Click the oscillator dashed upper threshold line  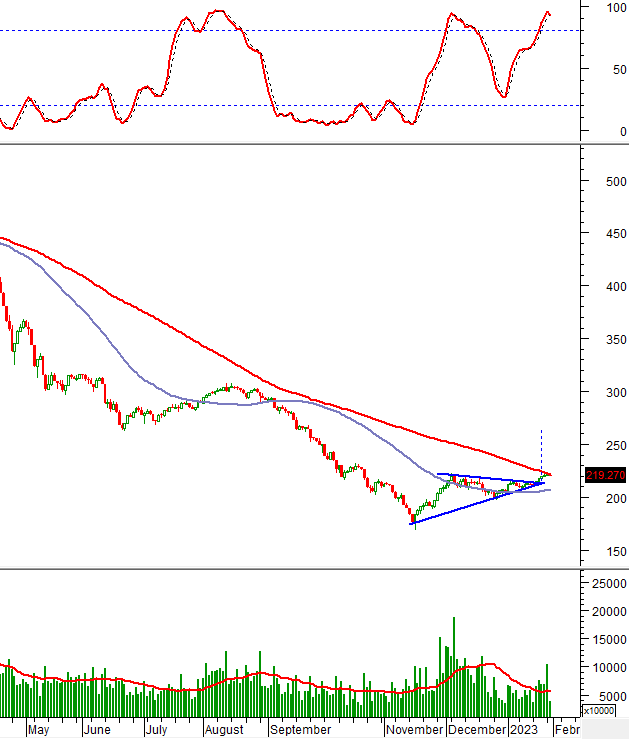click(x=290, y=31)
